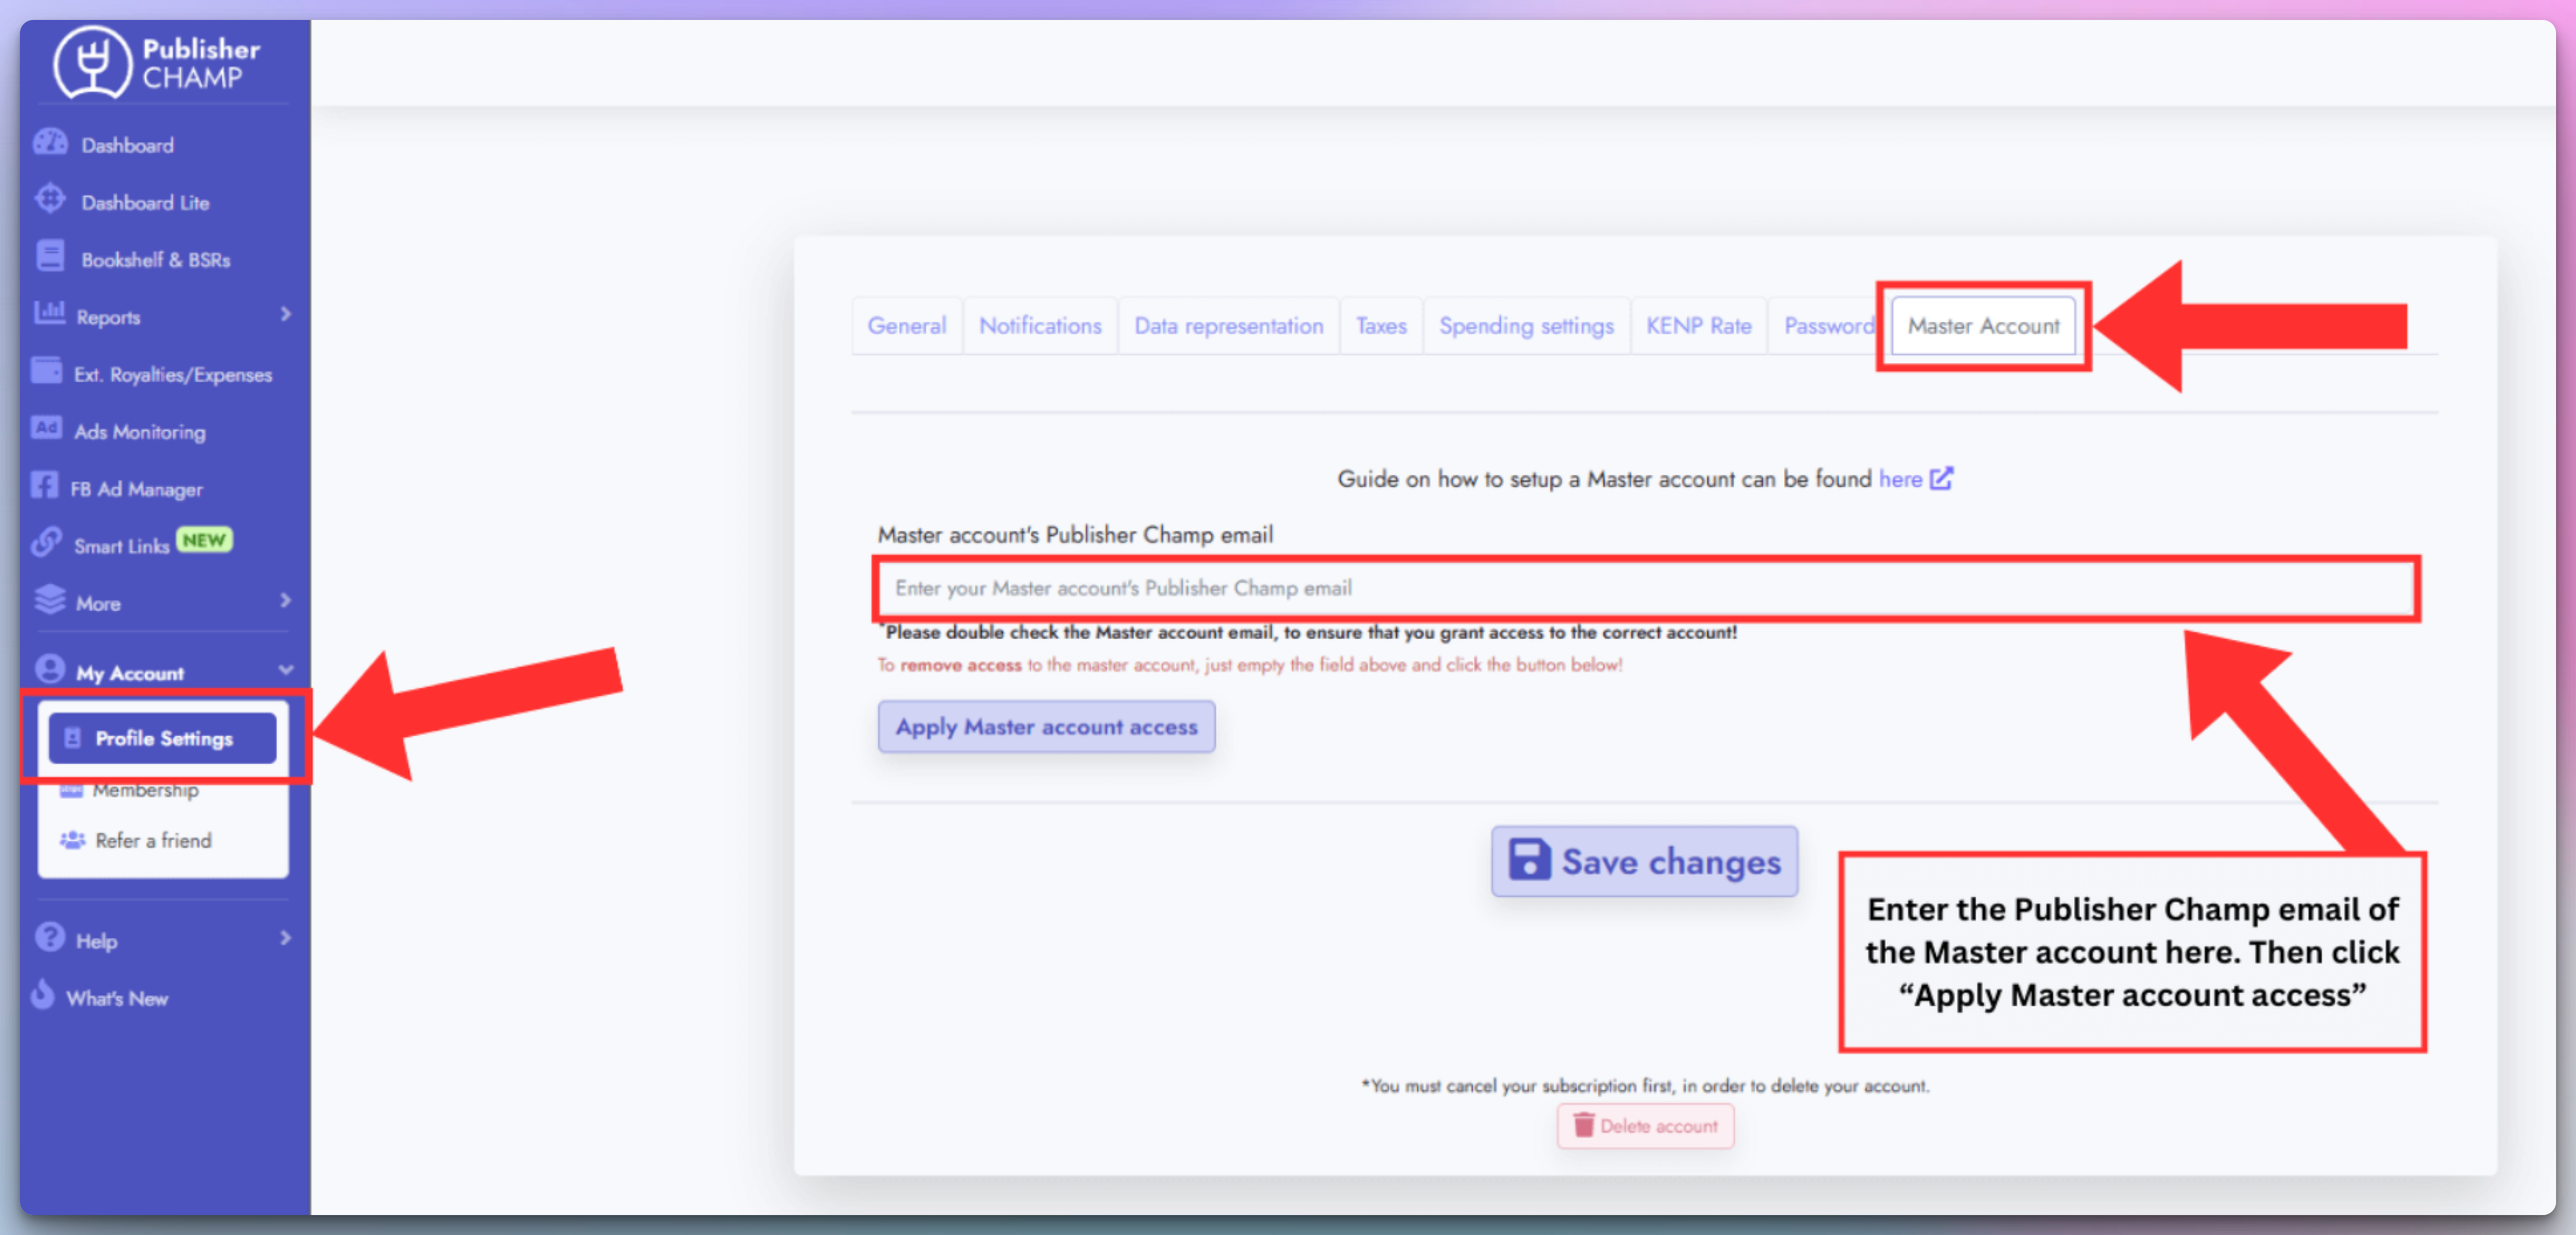The height and width of the screenshot is (1235, 2576).
Task: Switch to the KENP Rate tab
Action: click(x=1699, y=326)
